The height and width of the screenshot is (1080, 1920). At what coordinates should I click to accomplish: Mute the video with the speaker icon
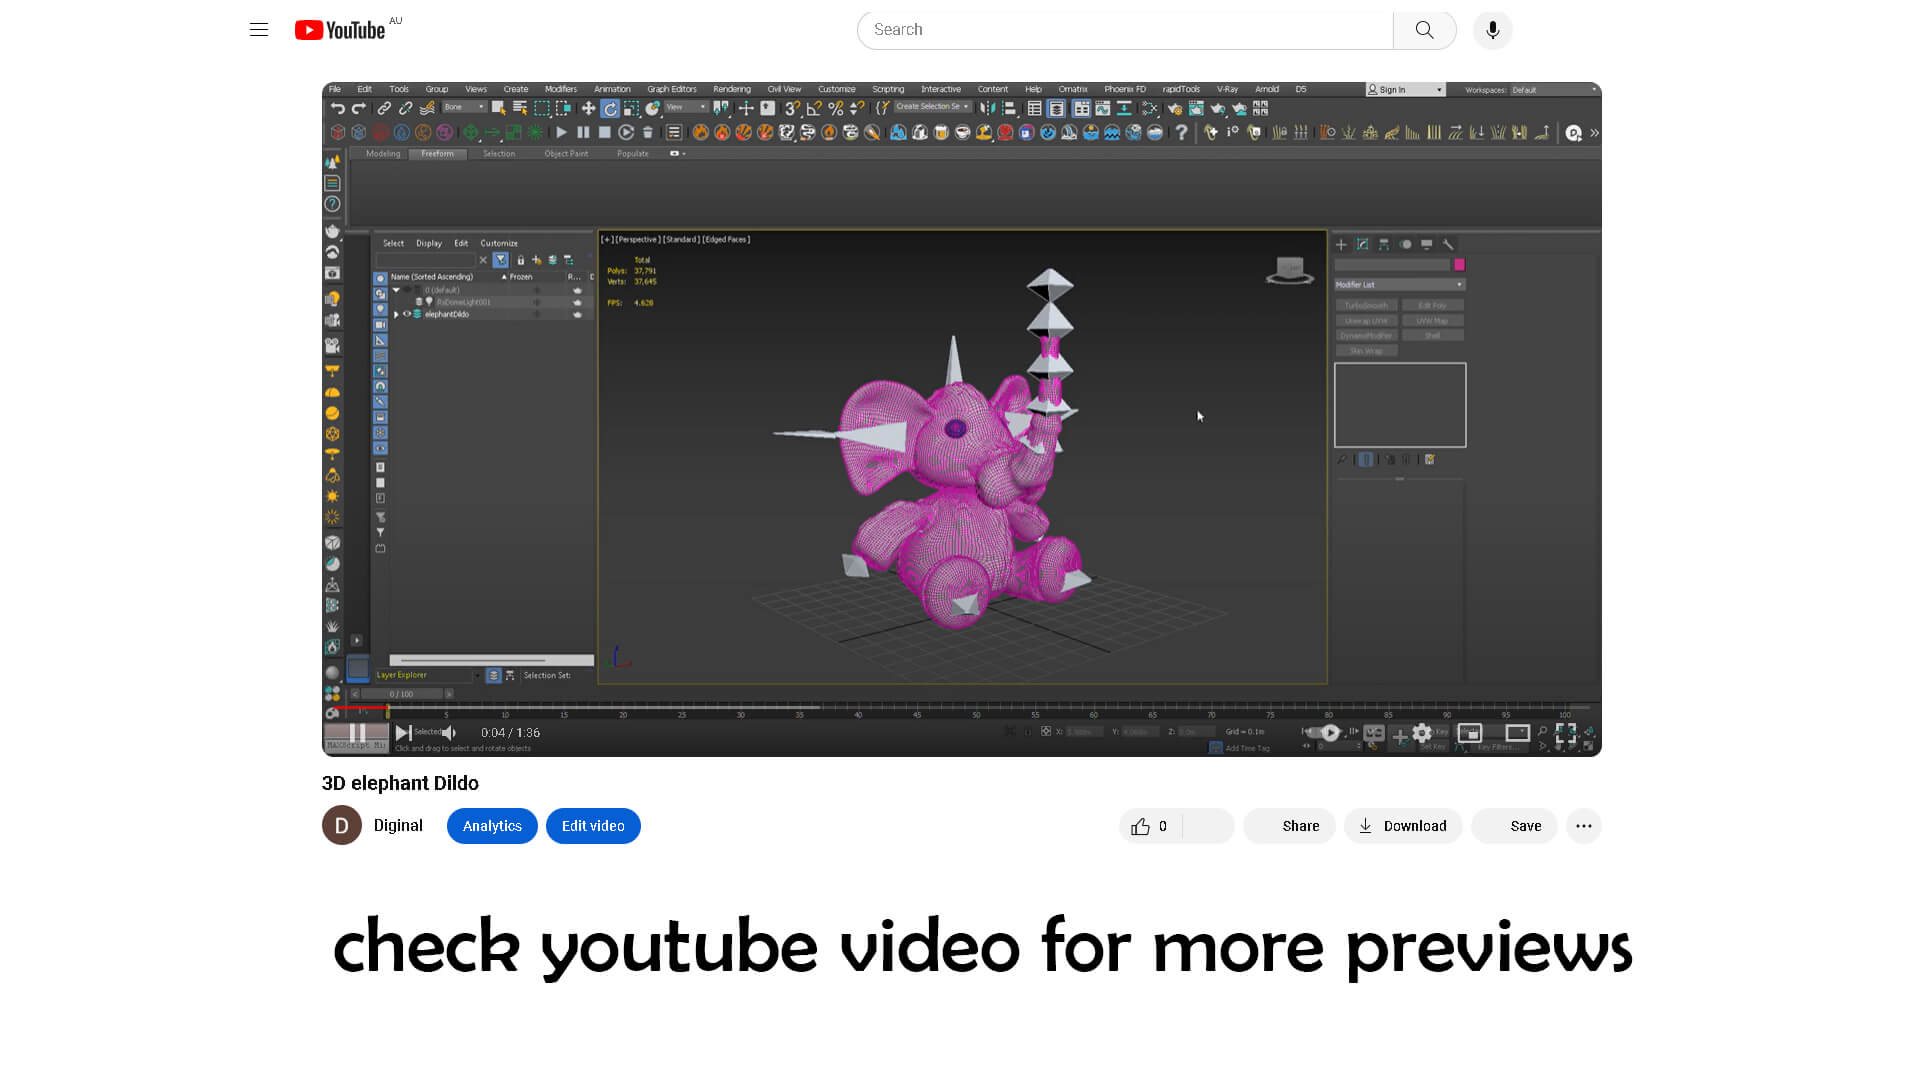tap(450, 733)
